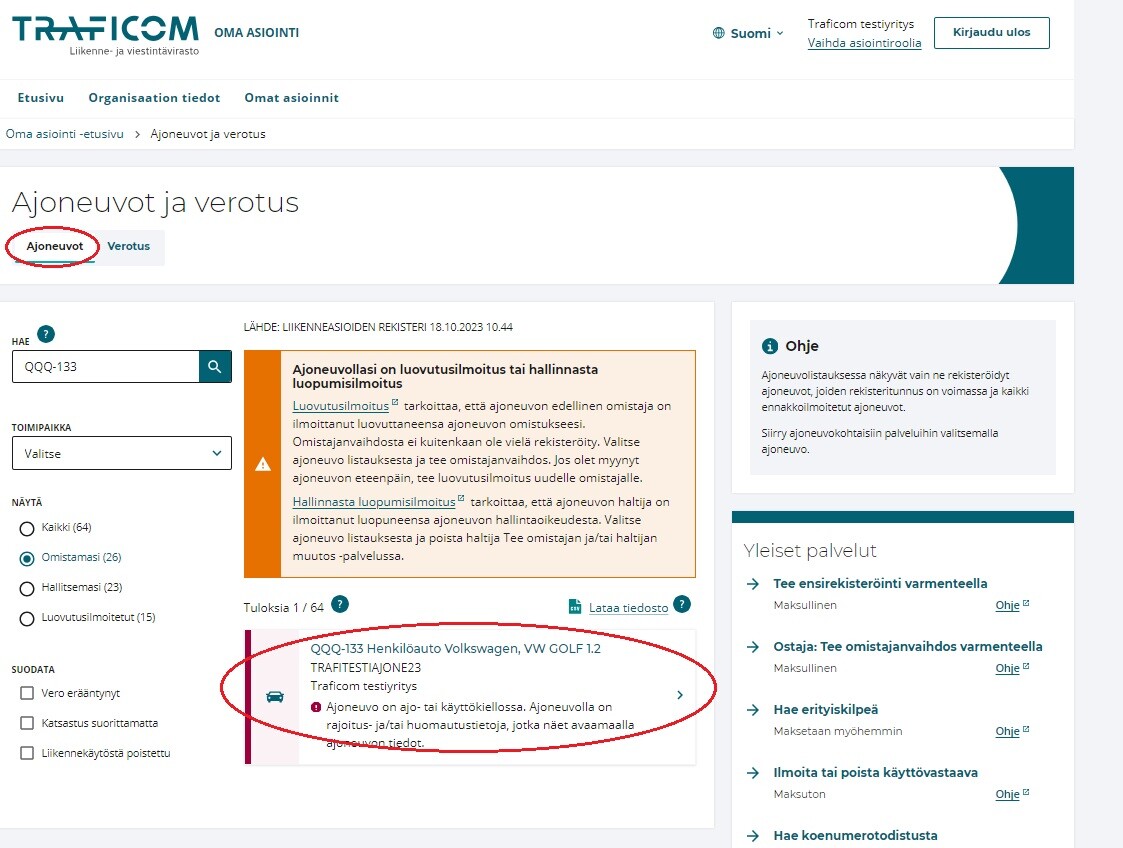
Task: Click the TRAFITESTIAJONE23 text
Action: (365, 668)
